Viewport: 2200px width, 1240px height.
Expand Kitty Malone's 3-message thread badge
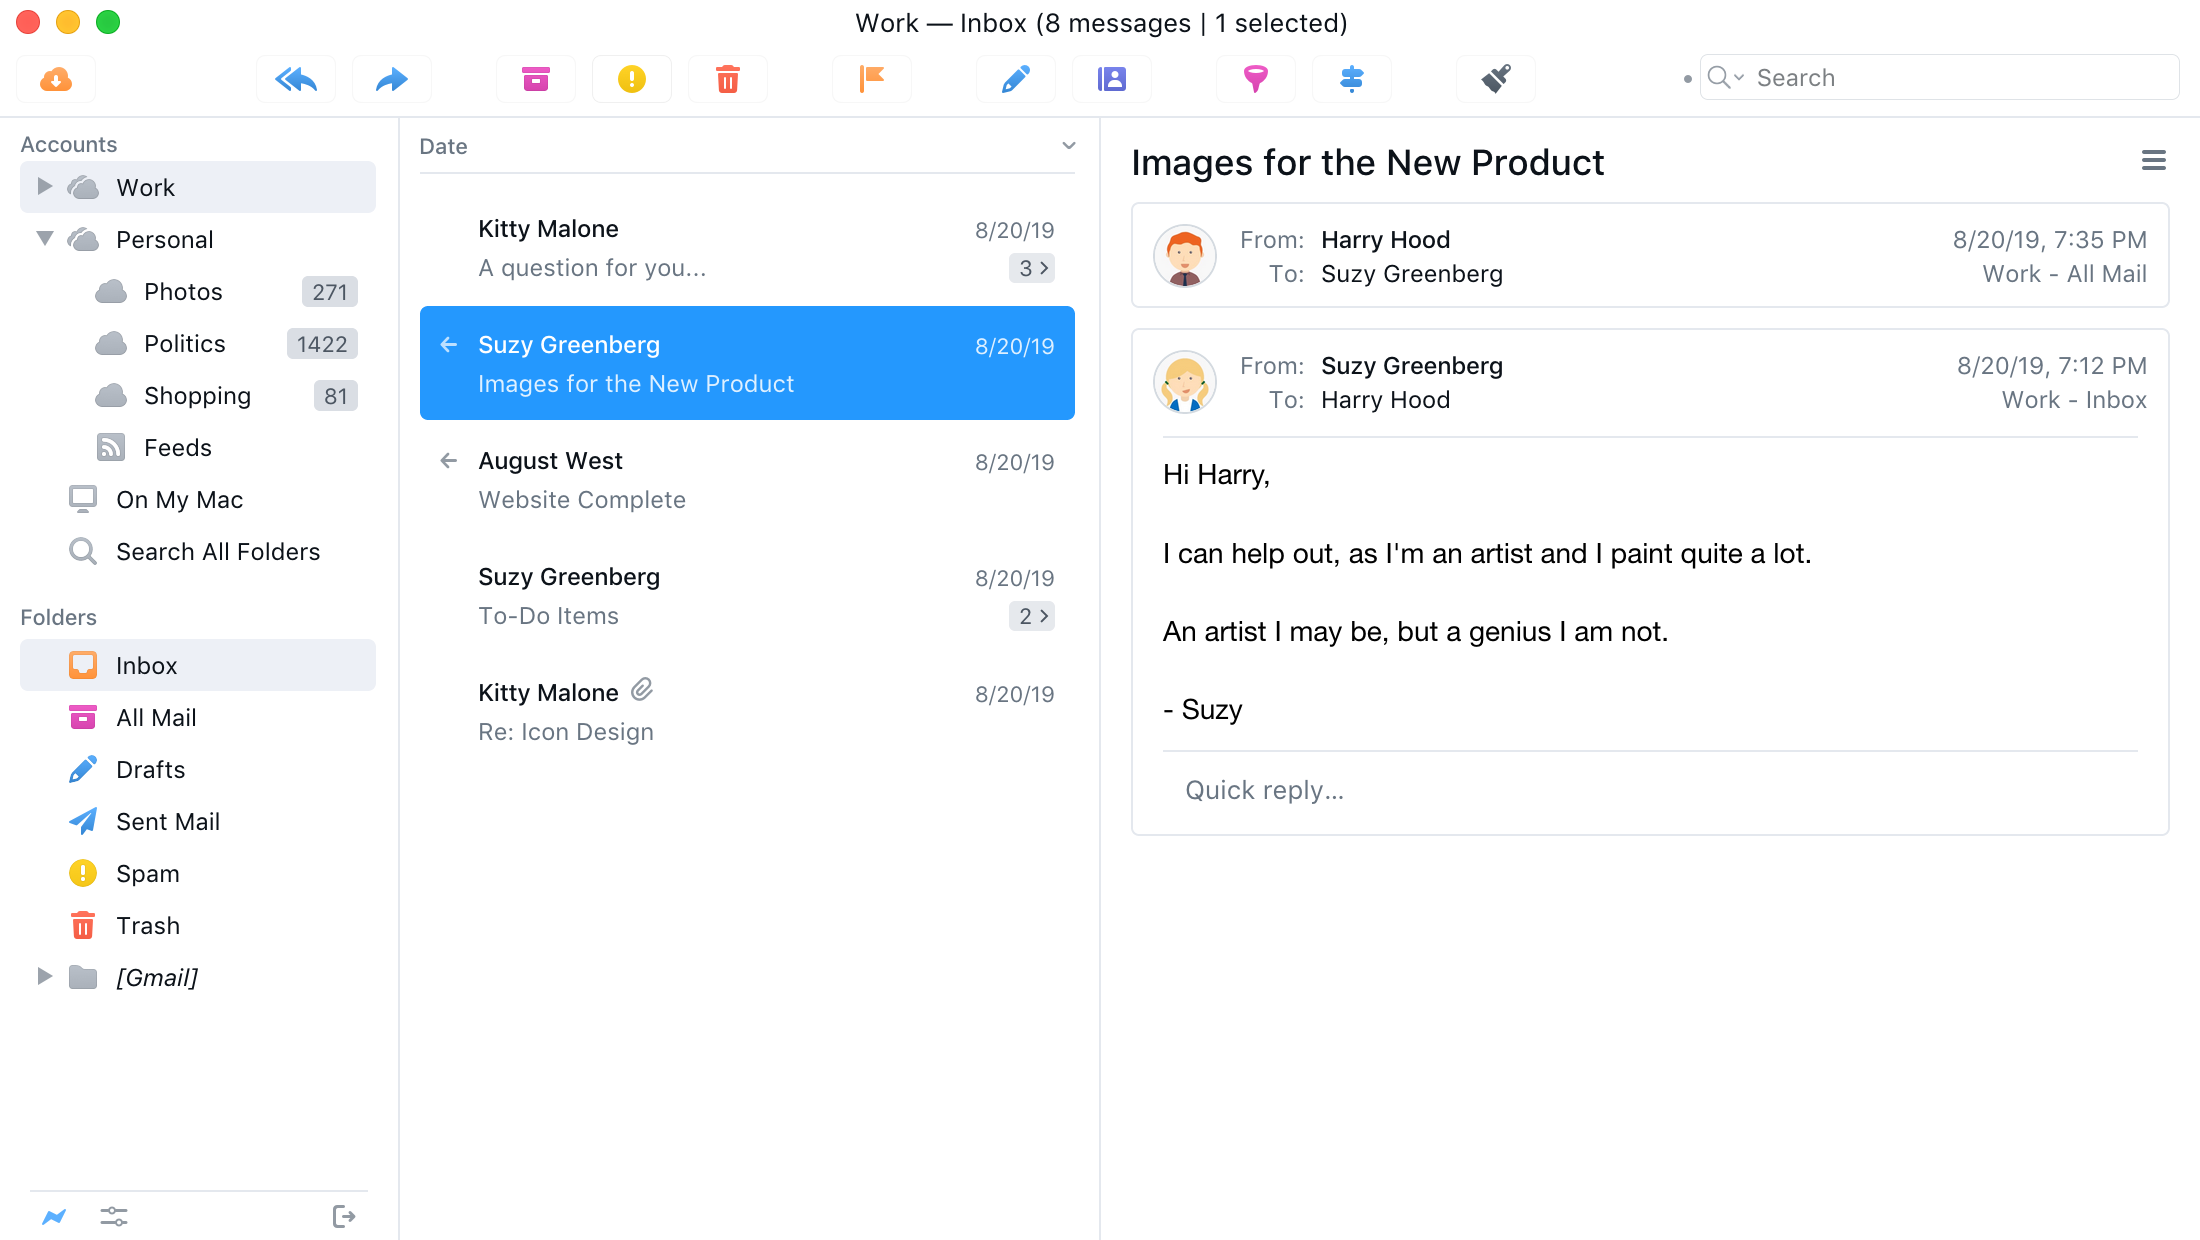pos(1032,268)
